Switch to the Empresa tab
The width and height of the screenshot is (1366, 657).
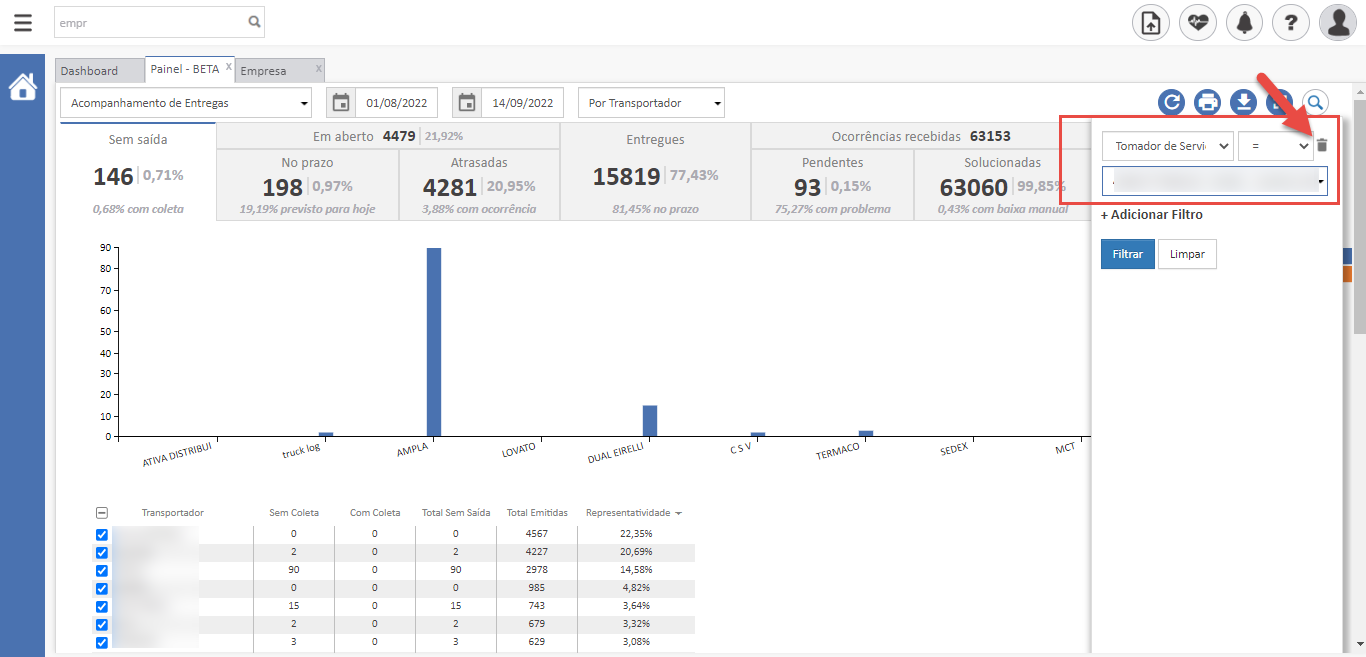pyautogui.click(x=264, y=71)
